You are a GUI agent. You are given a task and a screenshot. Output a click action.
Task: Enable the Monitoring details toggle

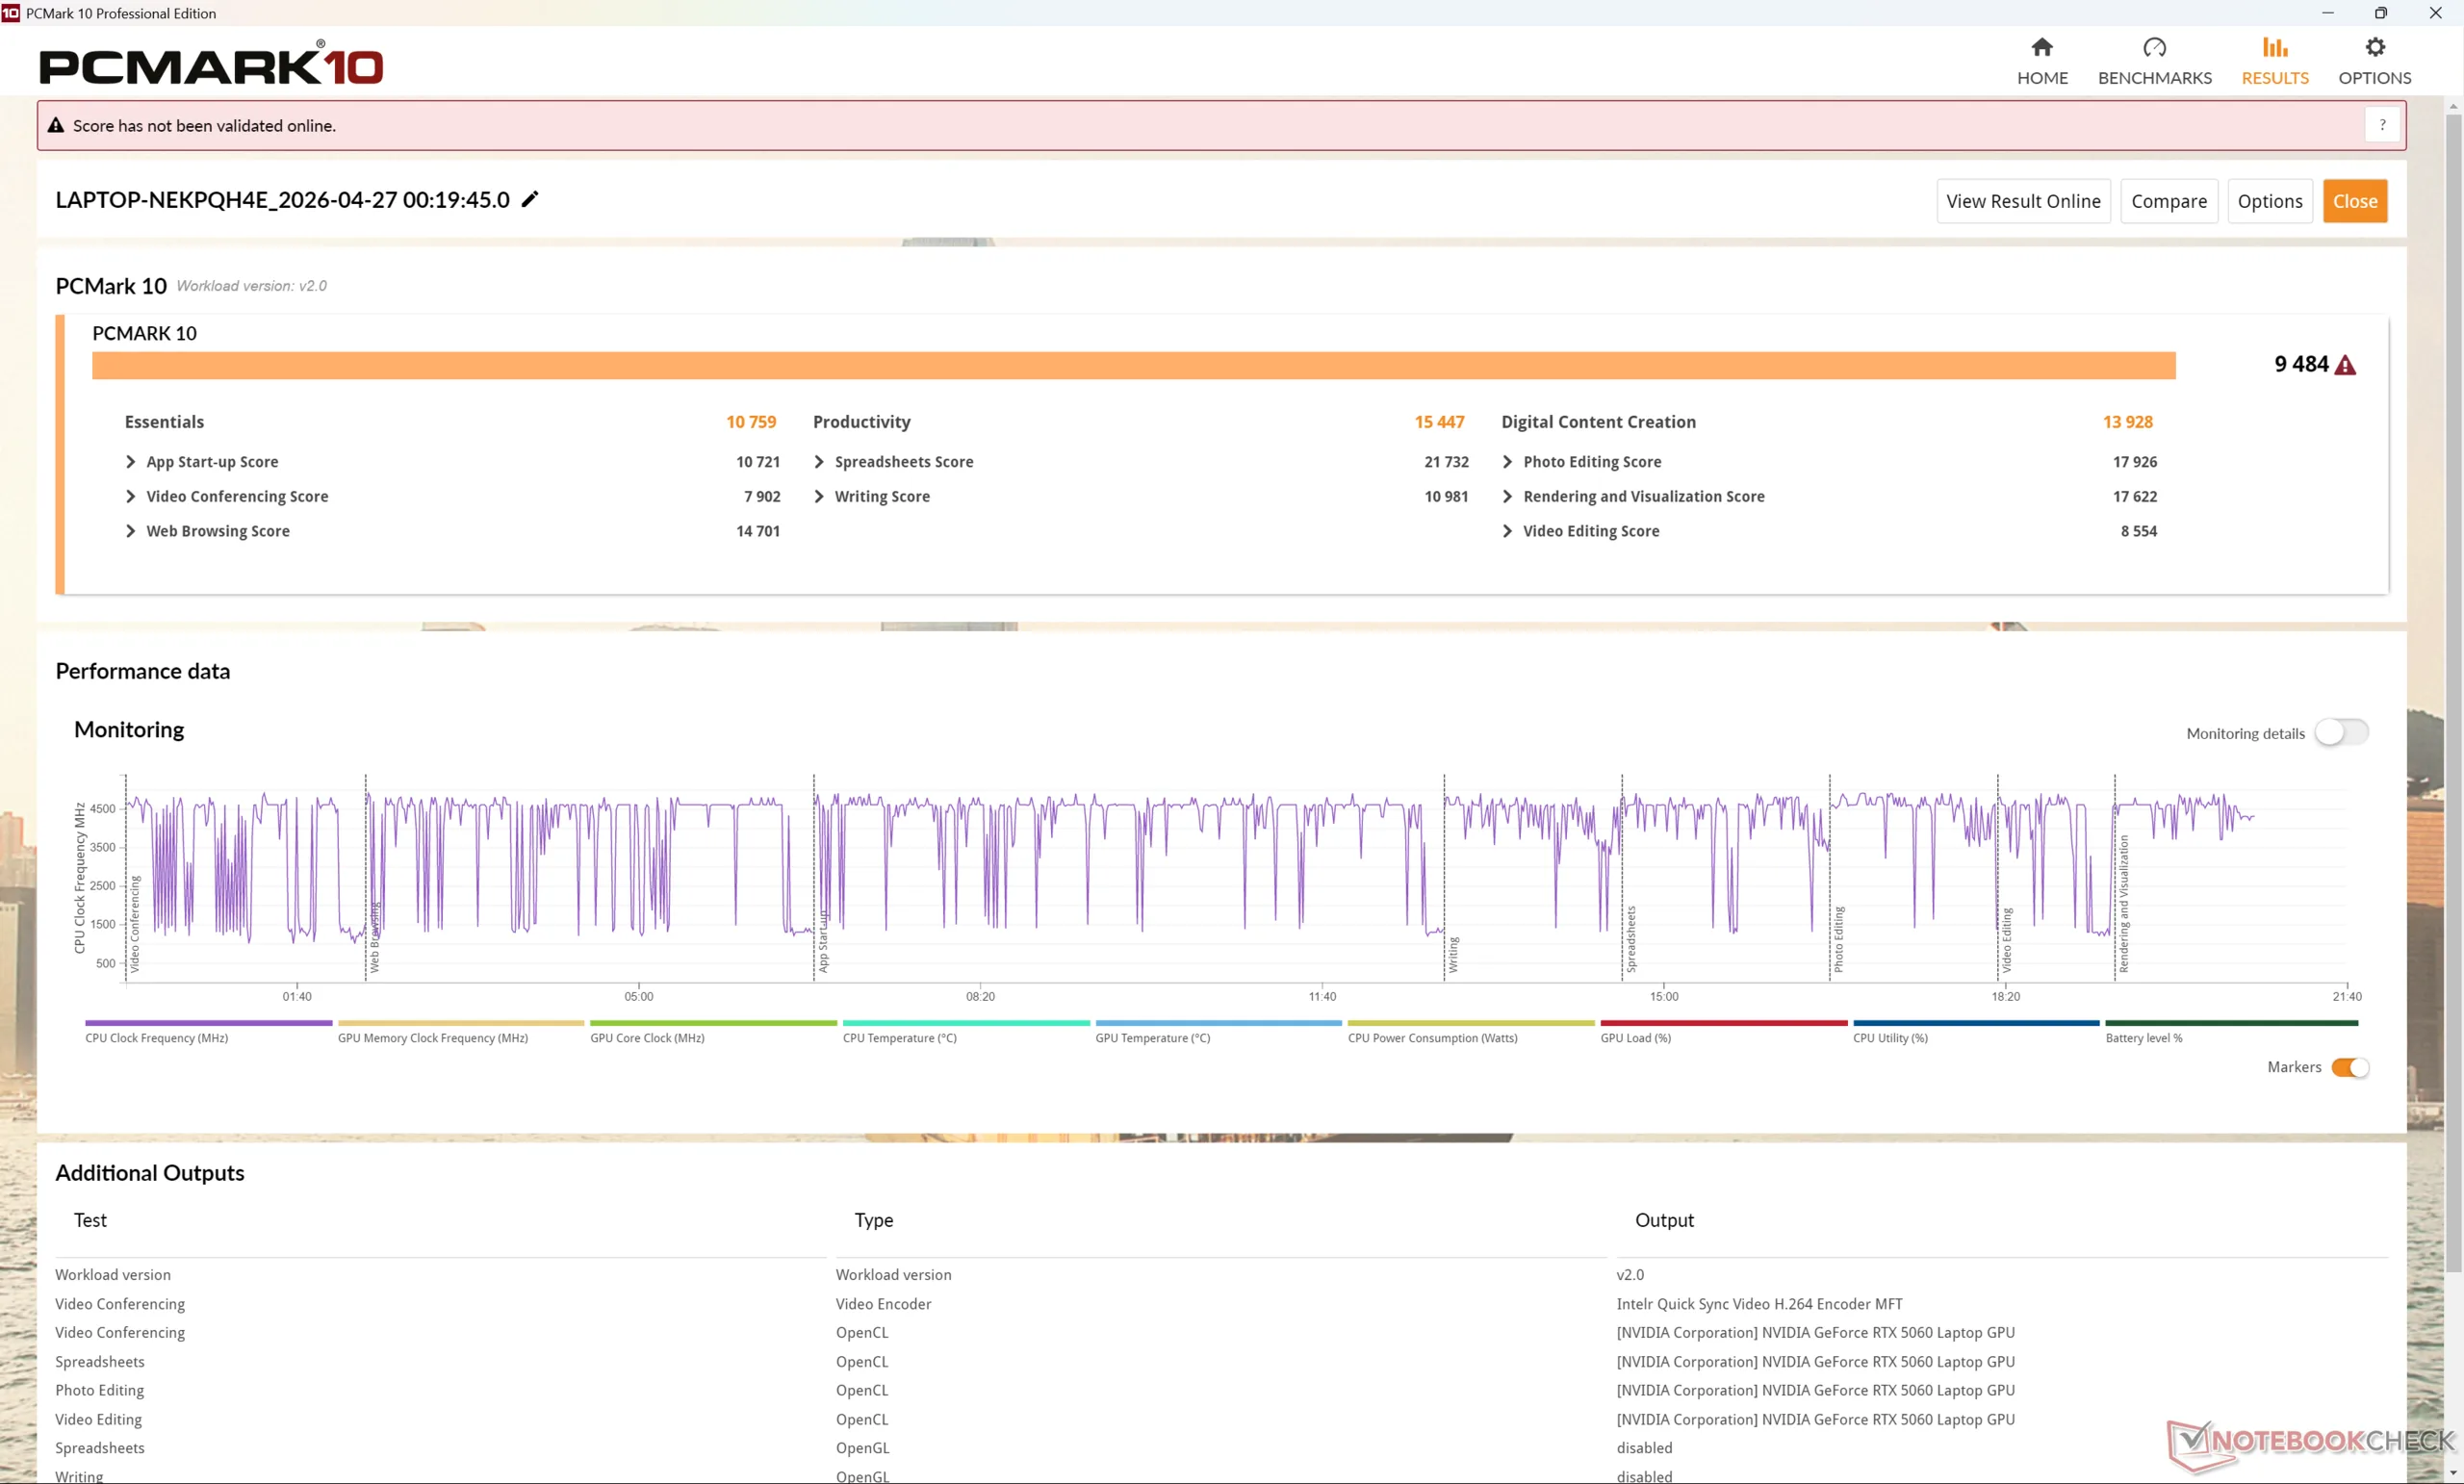(x=2341, y=733)
